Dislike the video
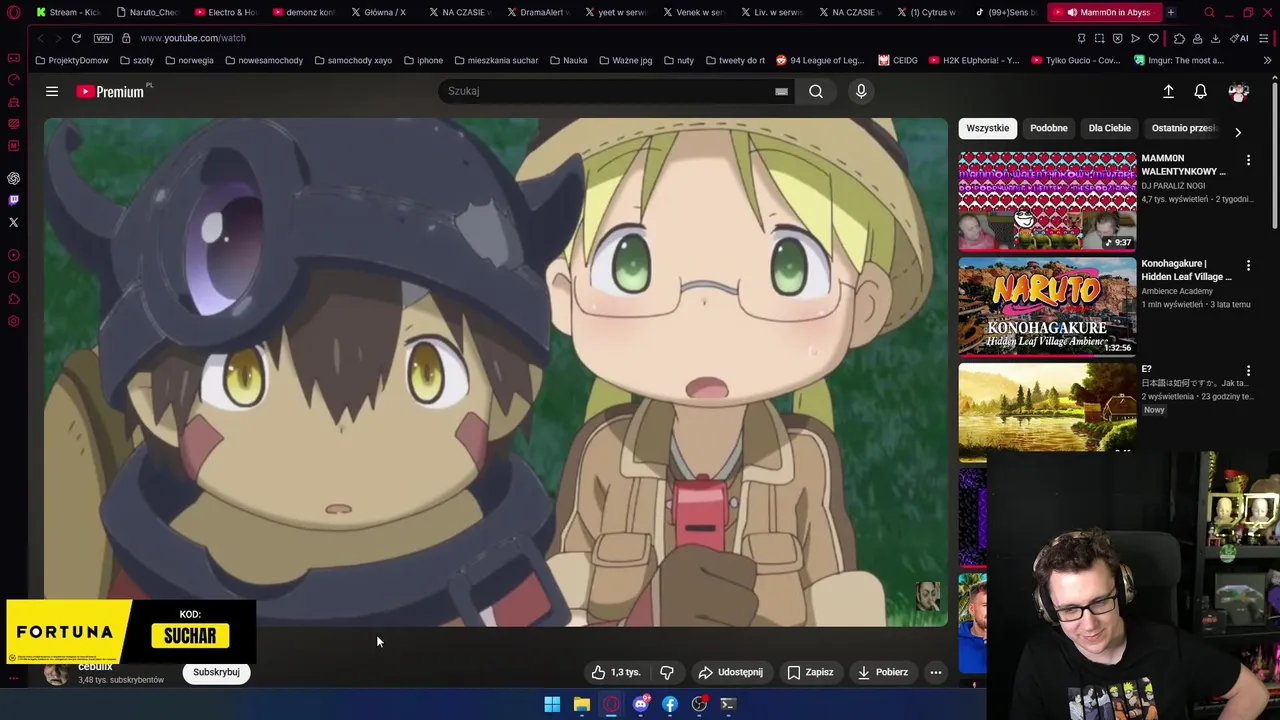Viewport: 1280px width, 720px height. [667, 672]
